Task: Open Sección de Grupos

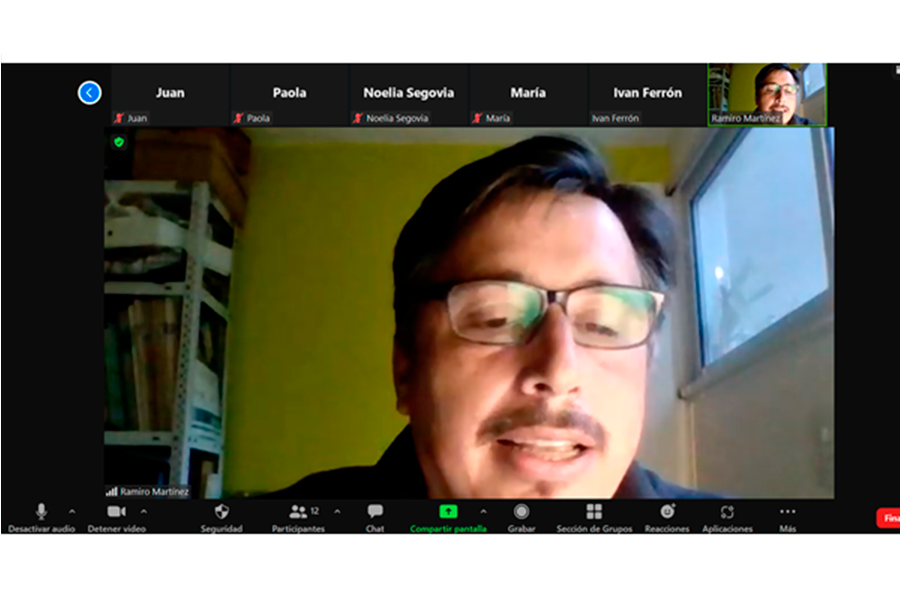Action: tap(594, 512)
